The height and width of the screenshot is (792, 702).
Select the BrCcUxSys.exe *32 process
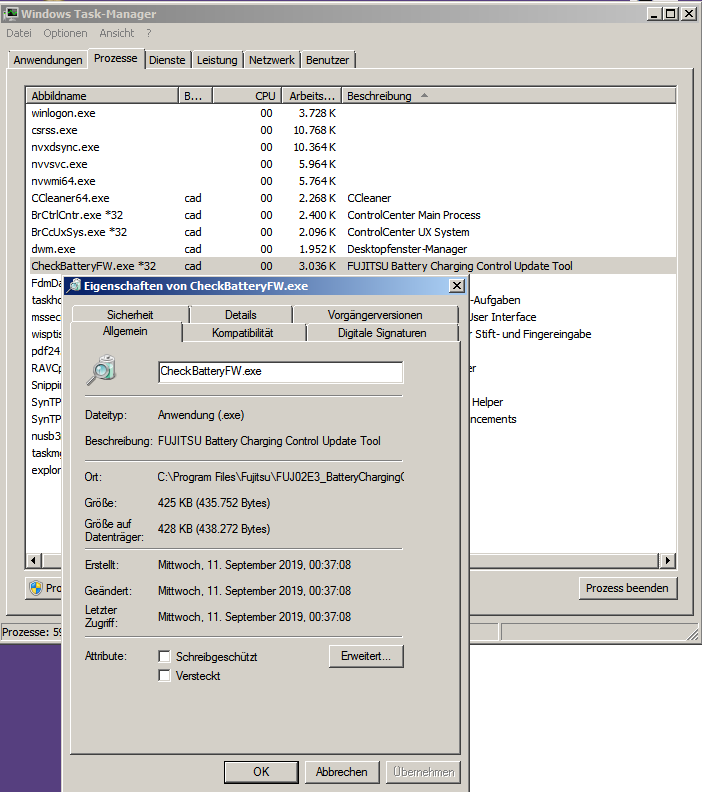(351, 232)
